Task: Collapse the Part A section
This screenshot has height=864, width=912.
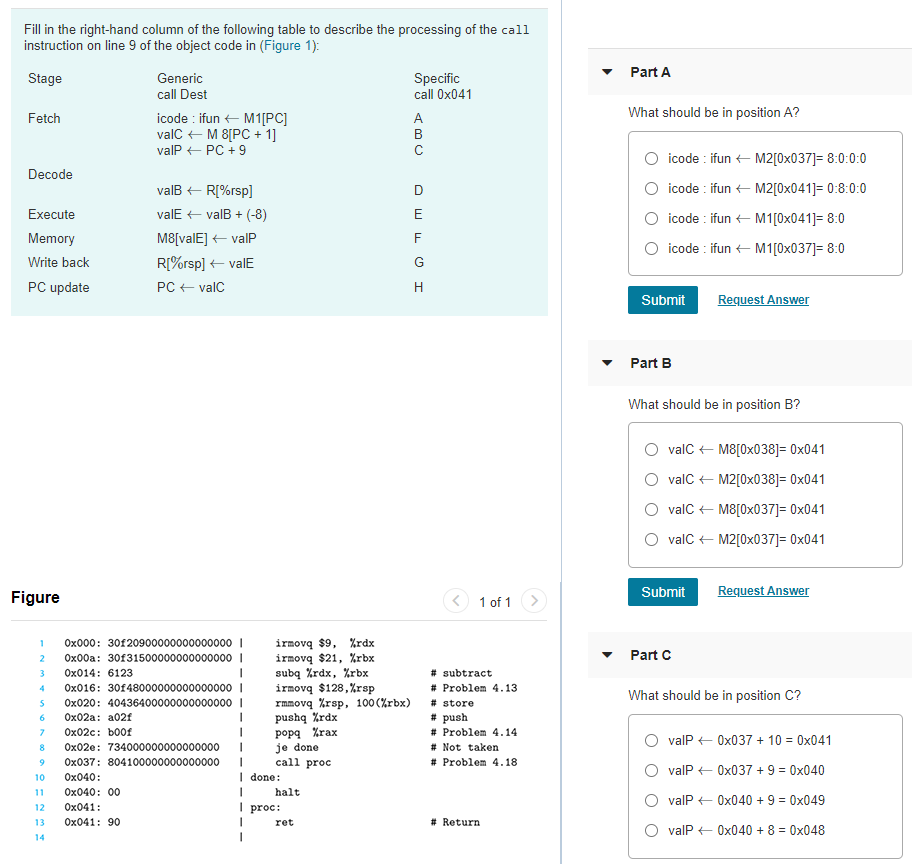Action: [x=605, y=72]
